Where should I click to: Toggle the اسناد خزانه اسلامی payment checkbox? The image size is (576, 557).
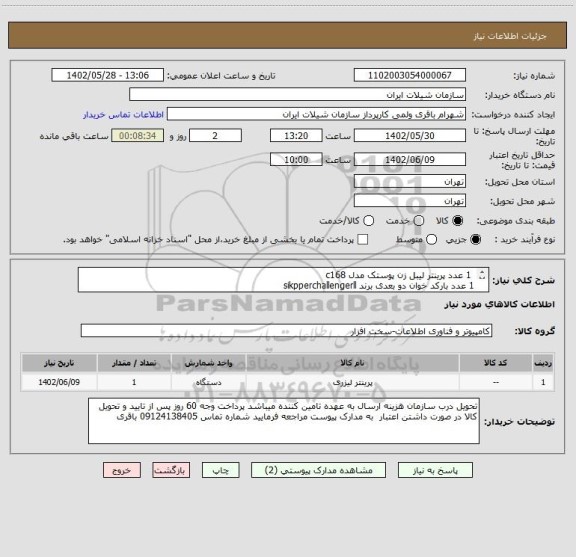point(363,240)
